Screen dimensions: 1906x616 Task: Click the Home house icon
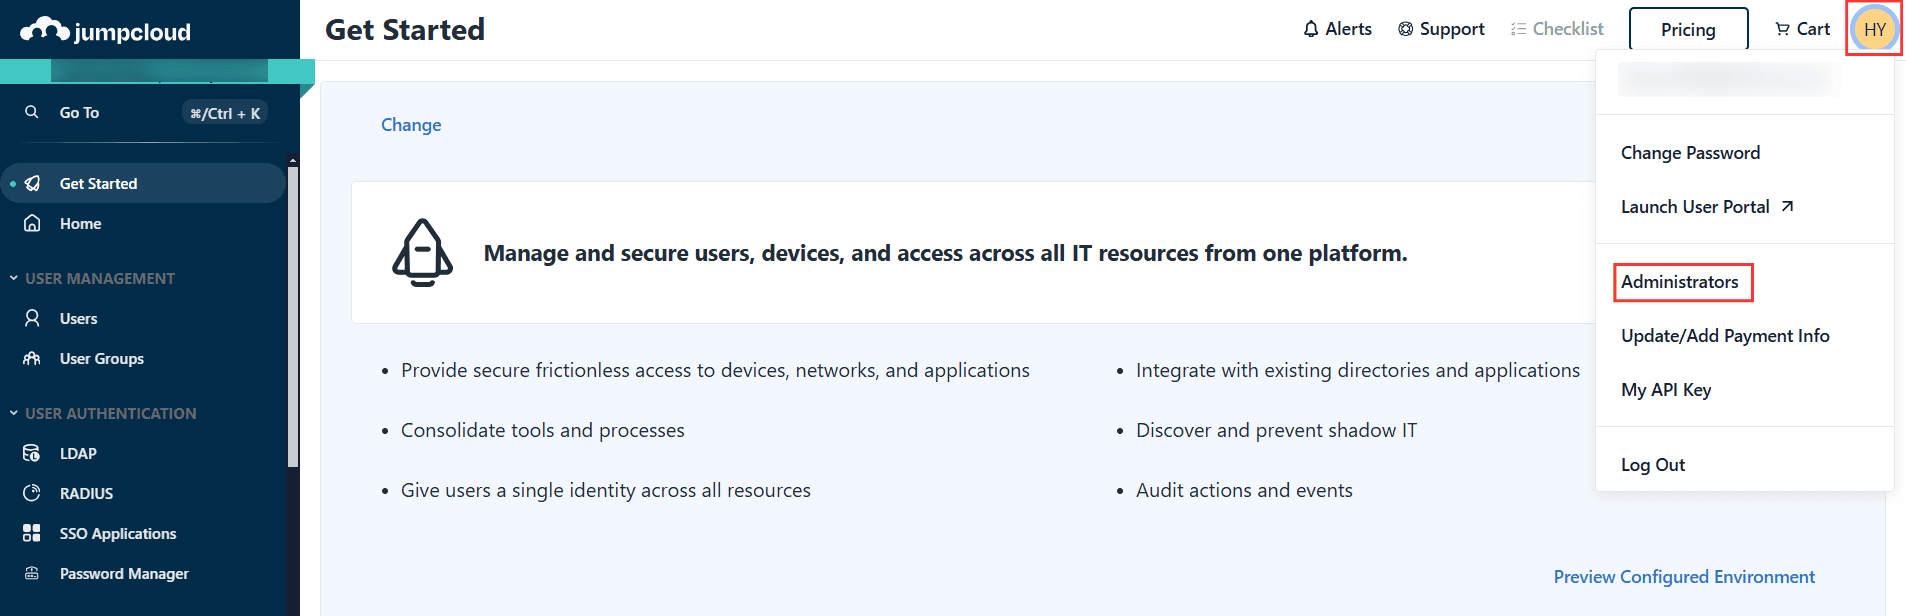32,224
